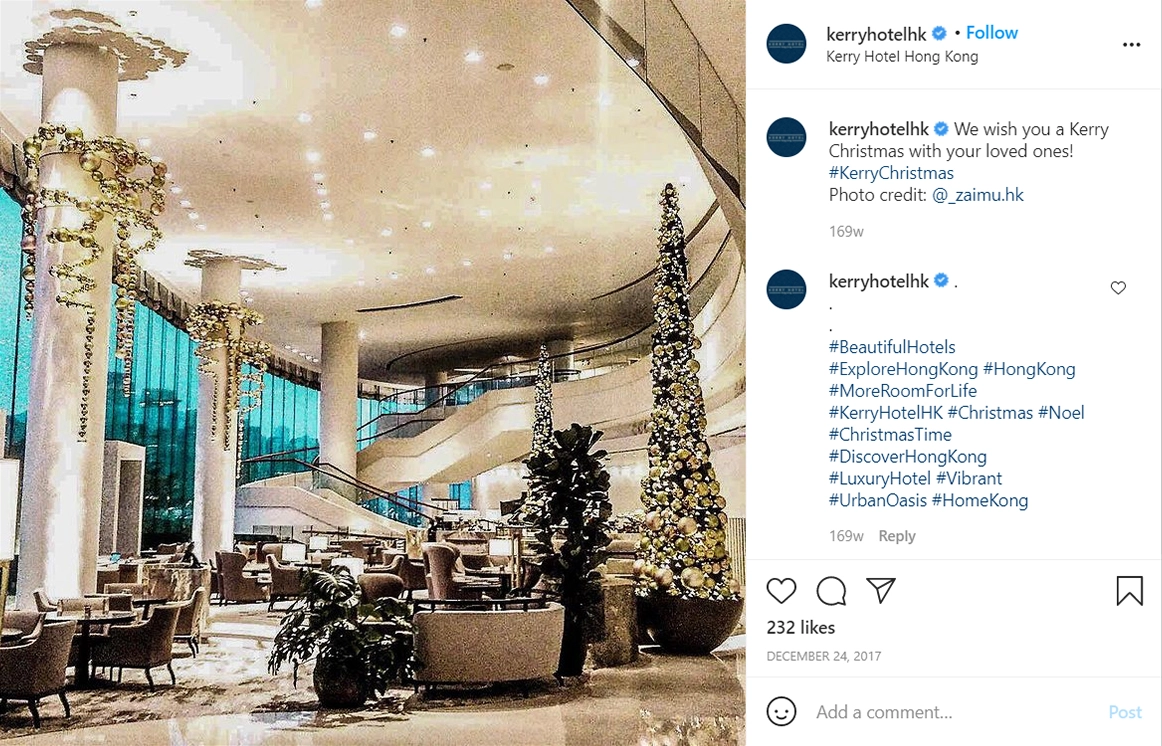Viewport: 1162px width, 746px height.
Task: Open the #BeautifulHotels hashtag
Action: [x=892, y=347]
